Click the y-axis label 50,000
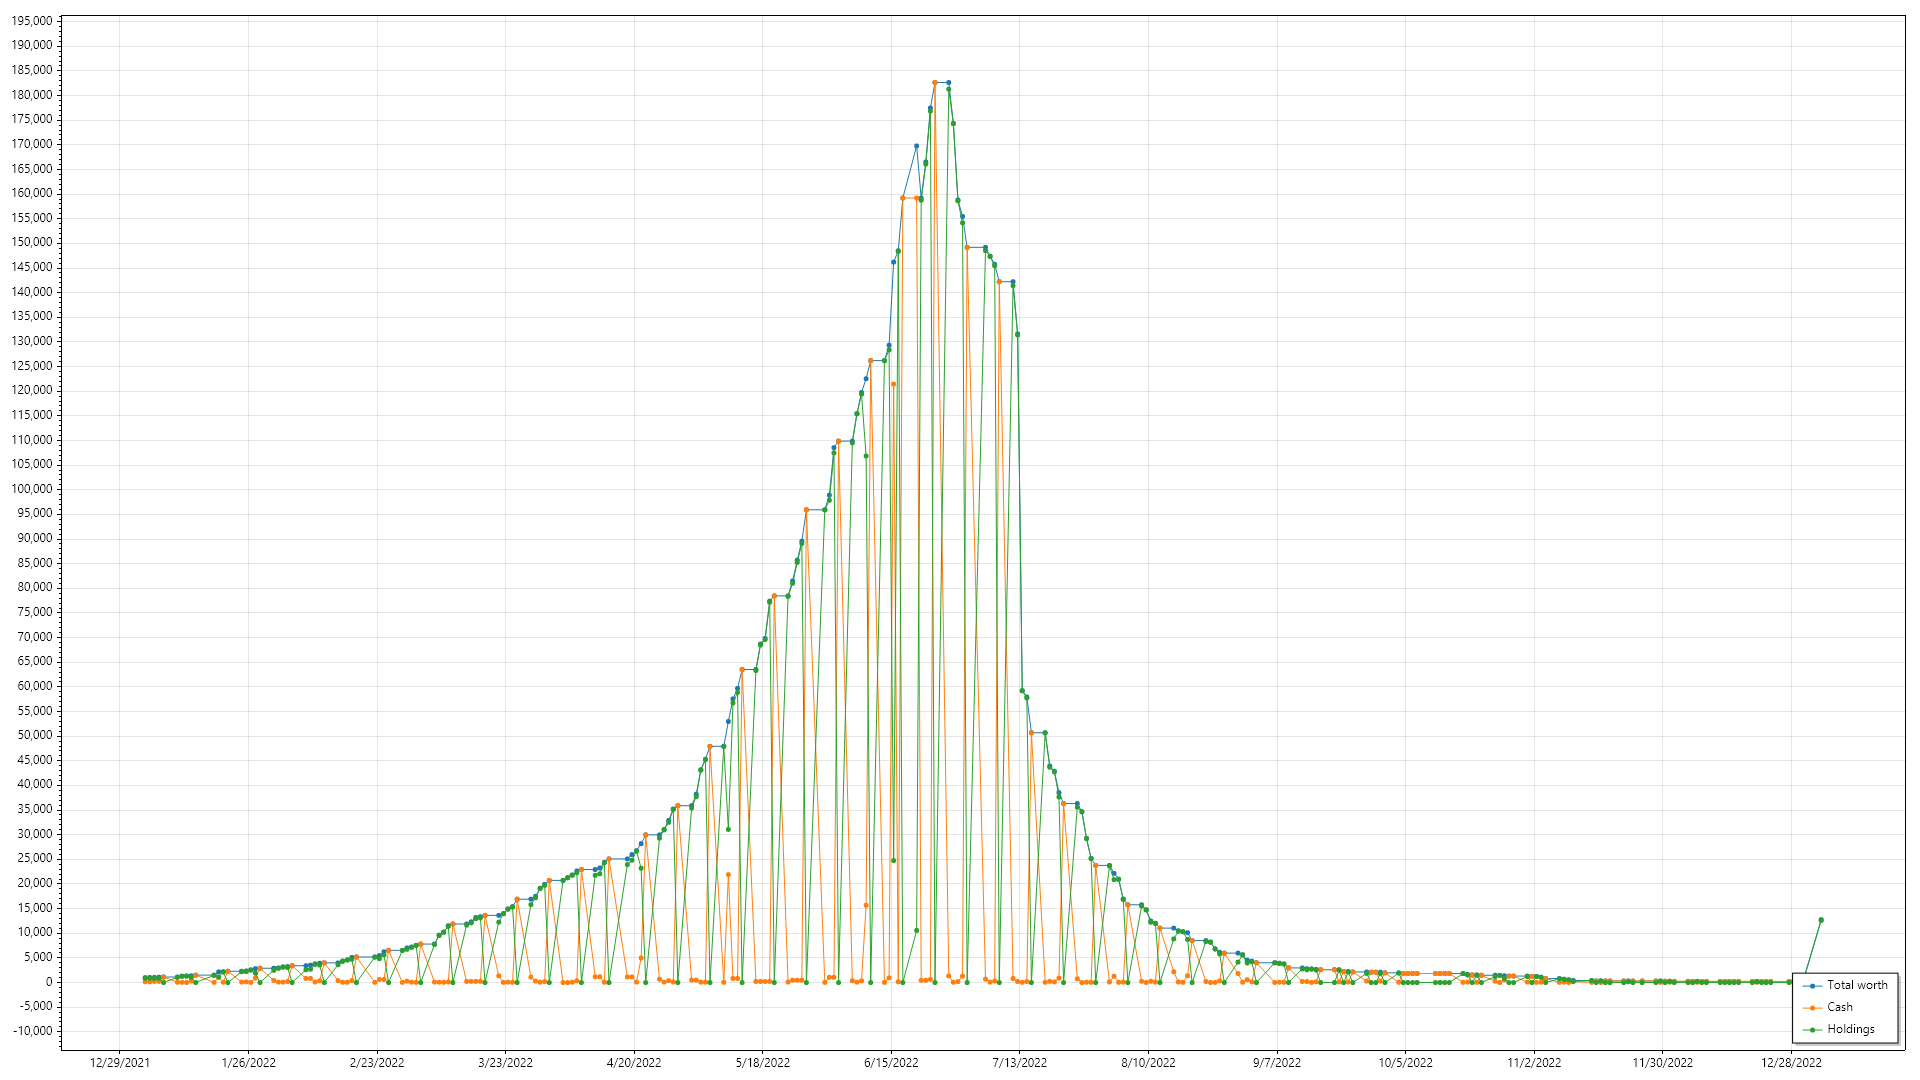 point(34,735)
